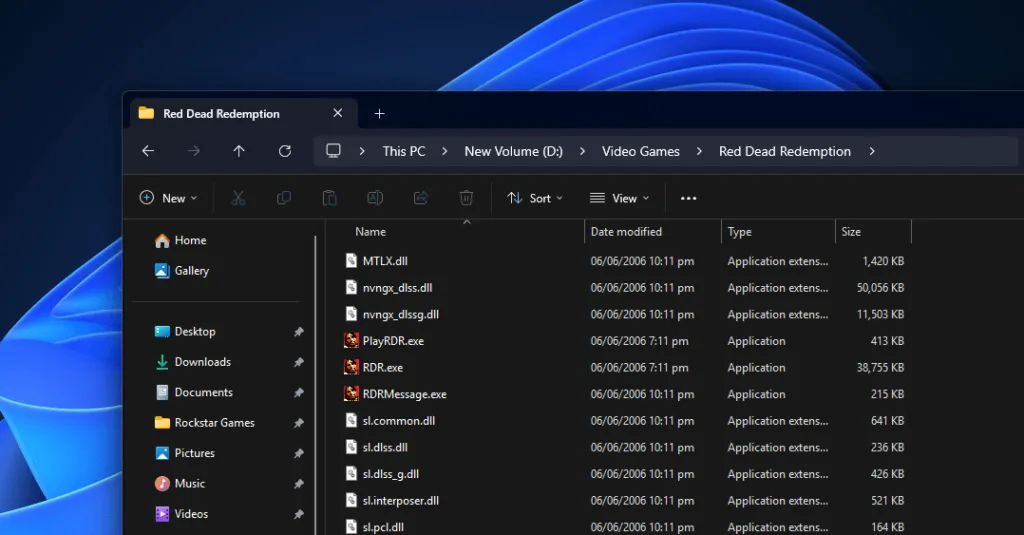Click the Cut scissors icon

point(238,198)
